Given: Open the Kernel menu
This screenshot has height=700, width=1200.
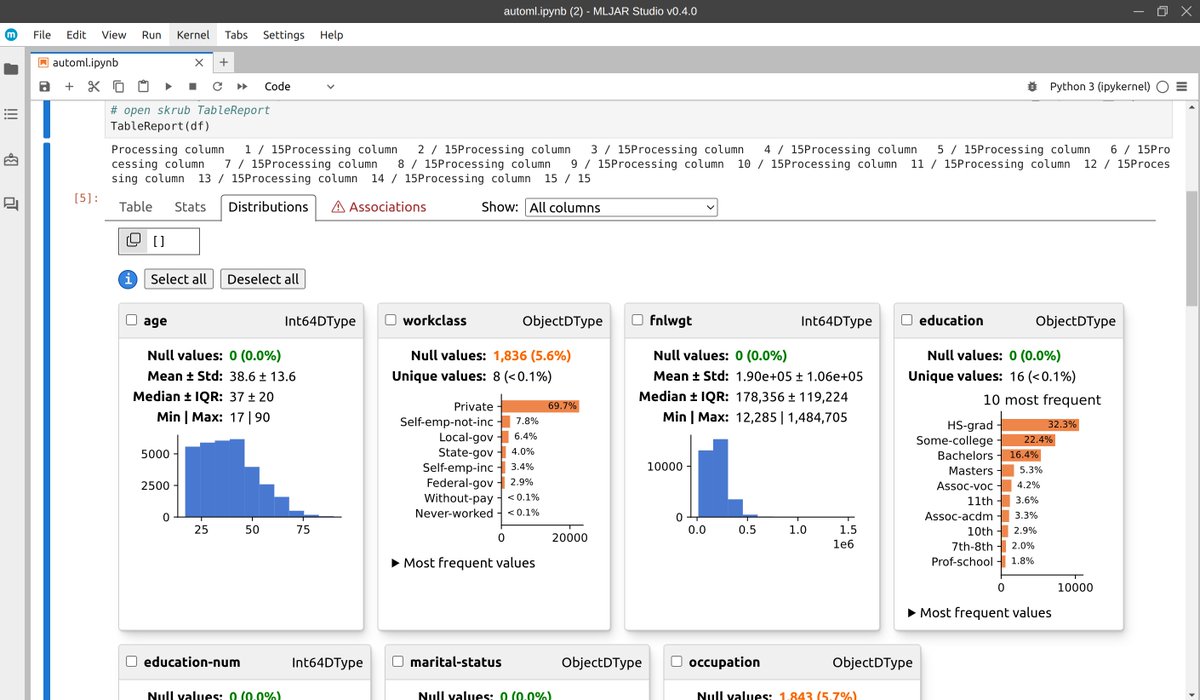Looking at the screenshot, I should click(192, 34).
